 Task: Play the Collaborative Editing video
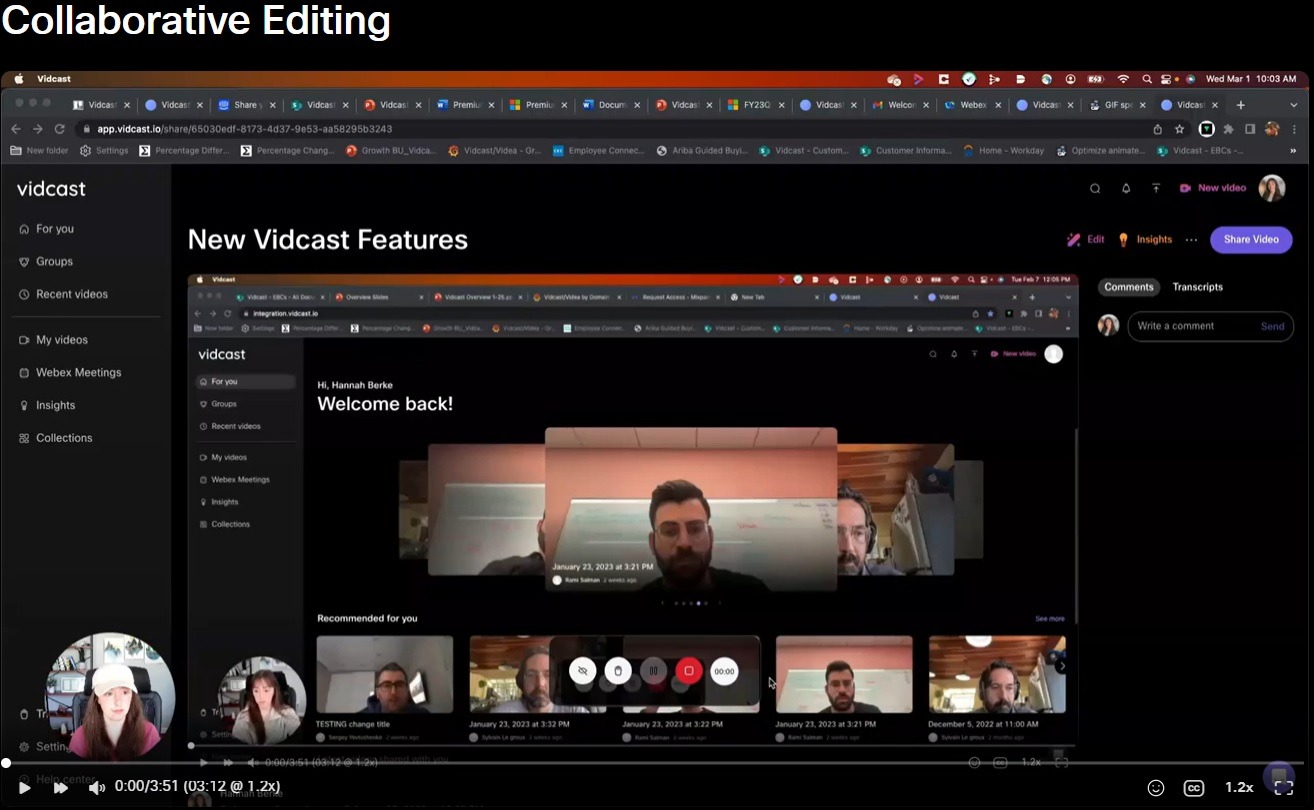25,788
